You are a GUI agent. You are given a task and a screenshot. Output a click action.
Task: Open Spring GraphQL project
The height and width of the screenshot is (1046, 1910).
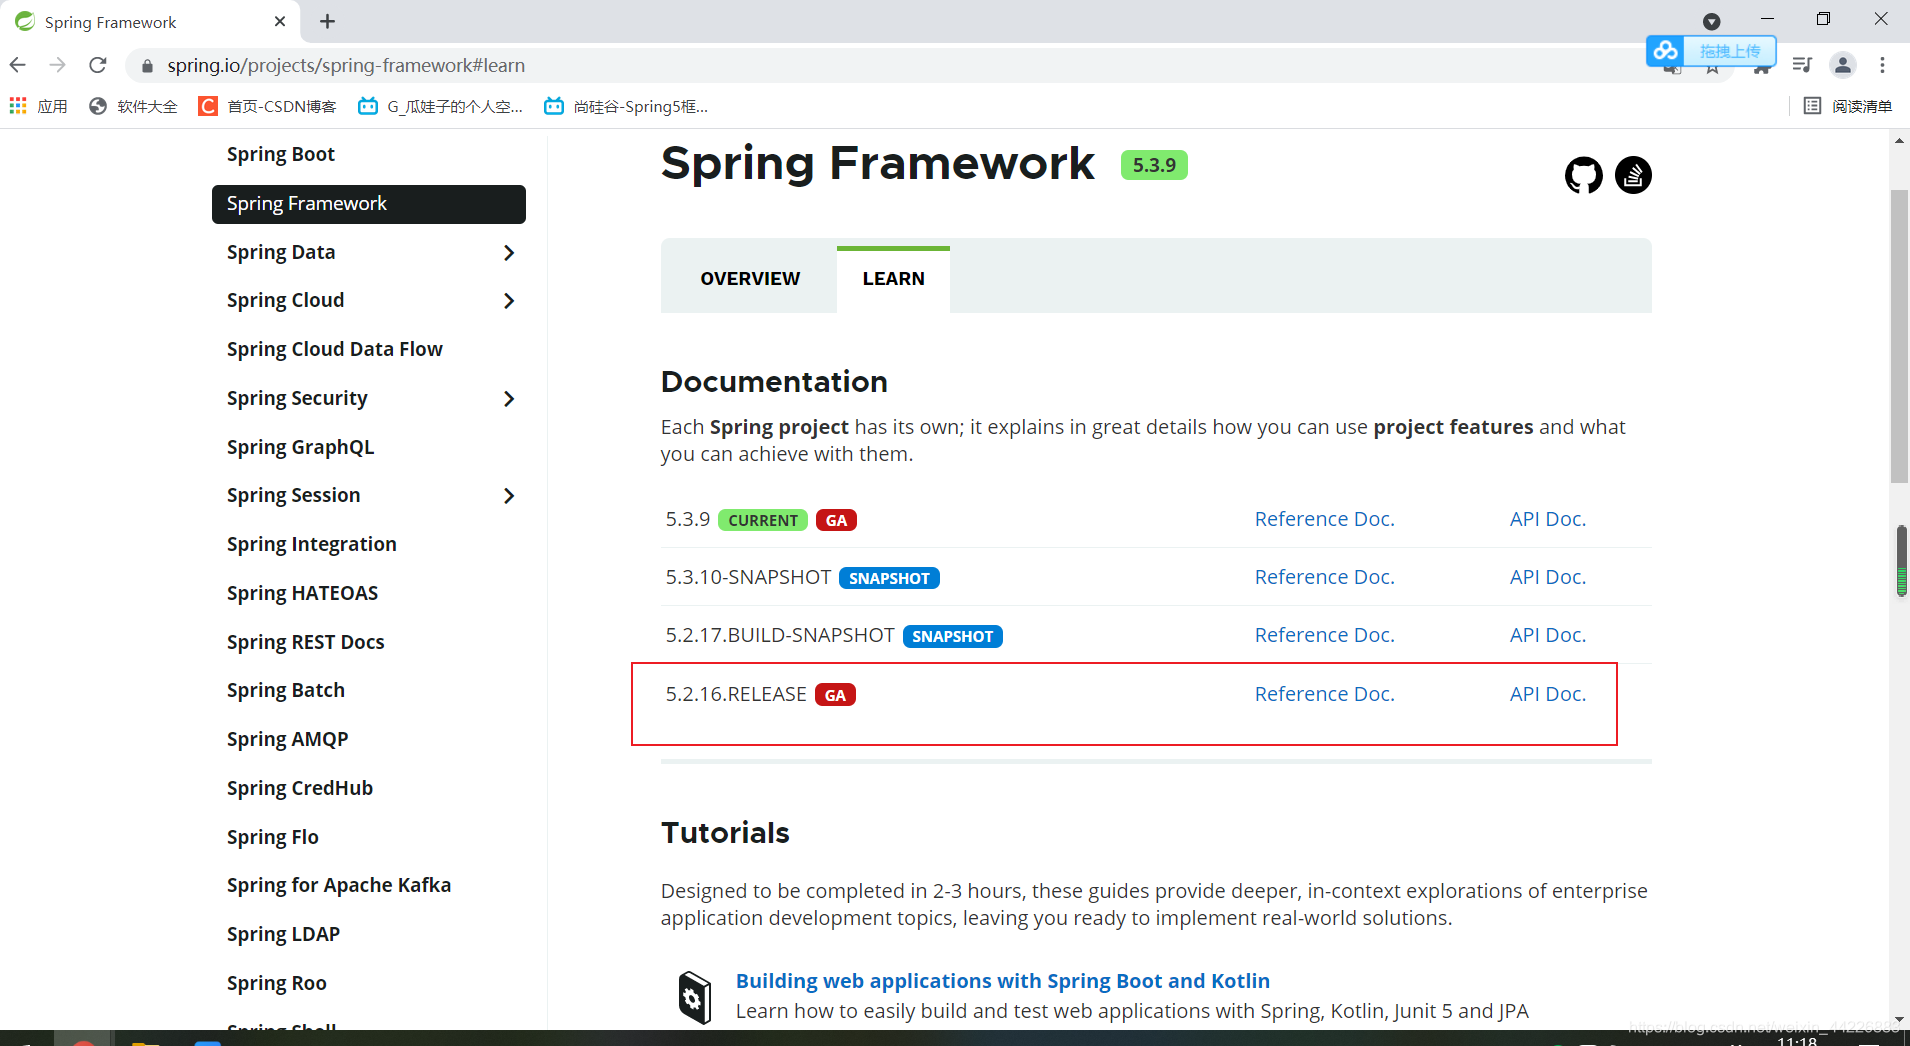click(301, 447)
